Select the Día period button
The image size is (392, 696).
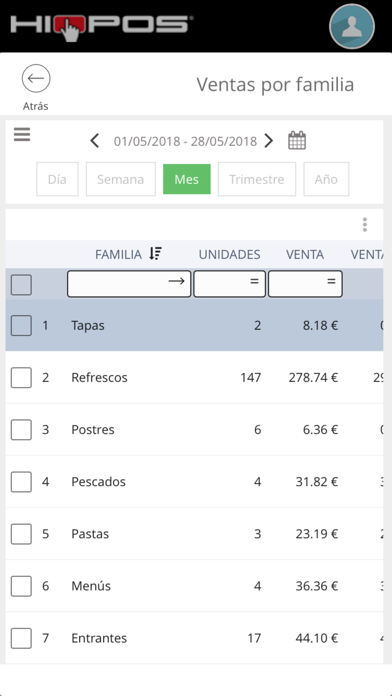pos(57,179)
